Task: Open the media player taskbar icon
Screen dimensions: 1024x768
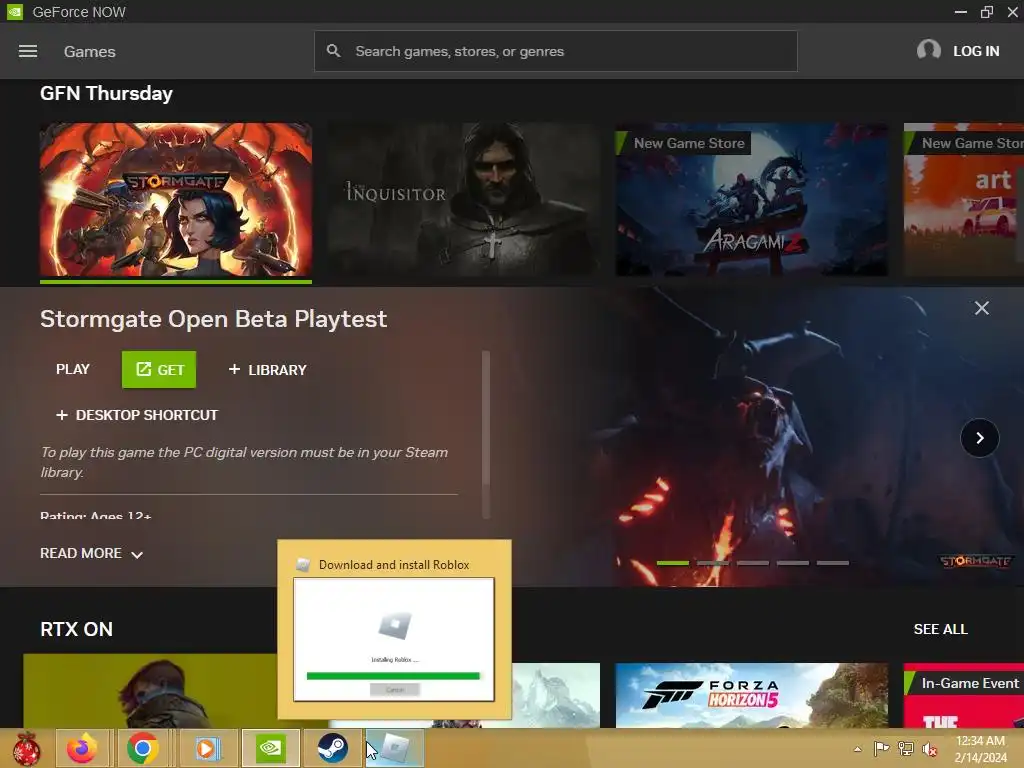Action: (207, 748)
